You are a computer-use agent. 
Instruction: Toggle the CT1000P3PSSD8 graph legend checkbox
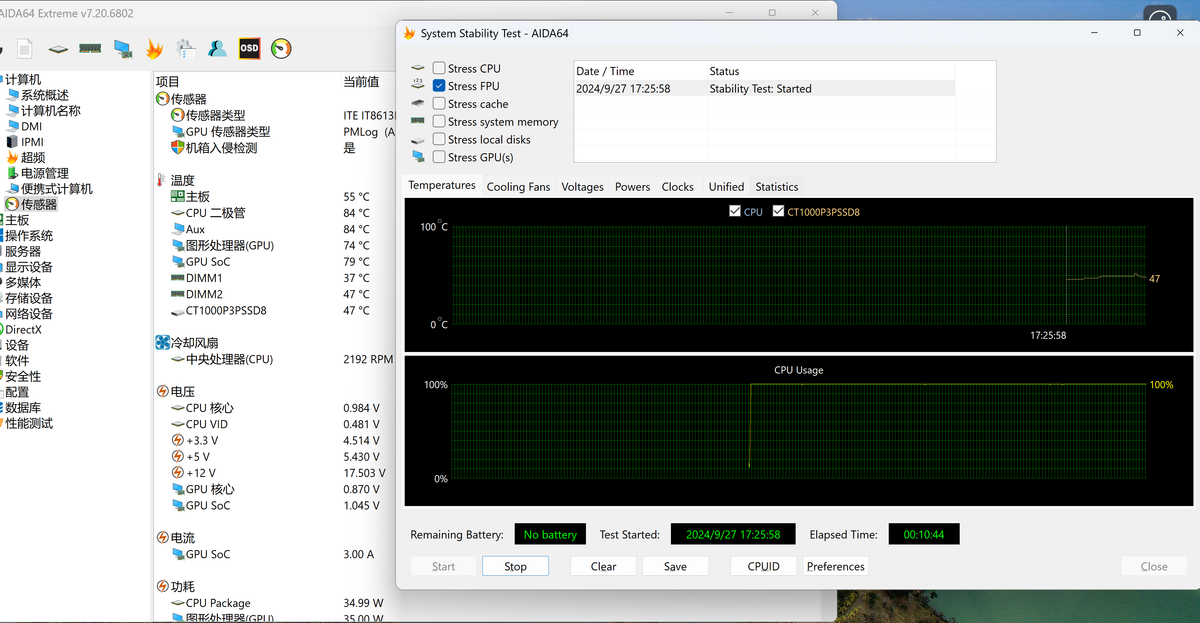779,212
